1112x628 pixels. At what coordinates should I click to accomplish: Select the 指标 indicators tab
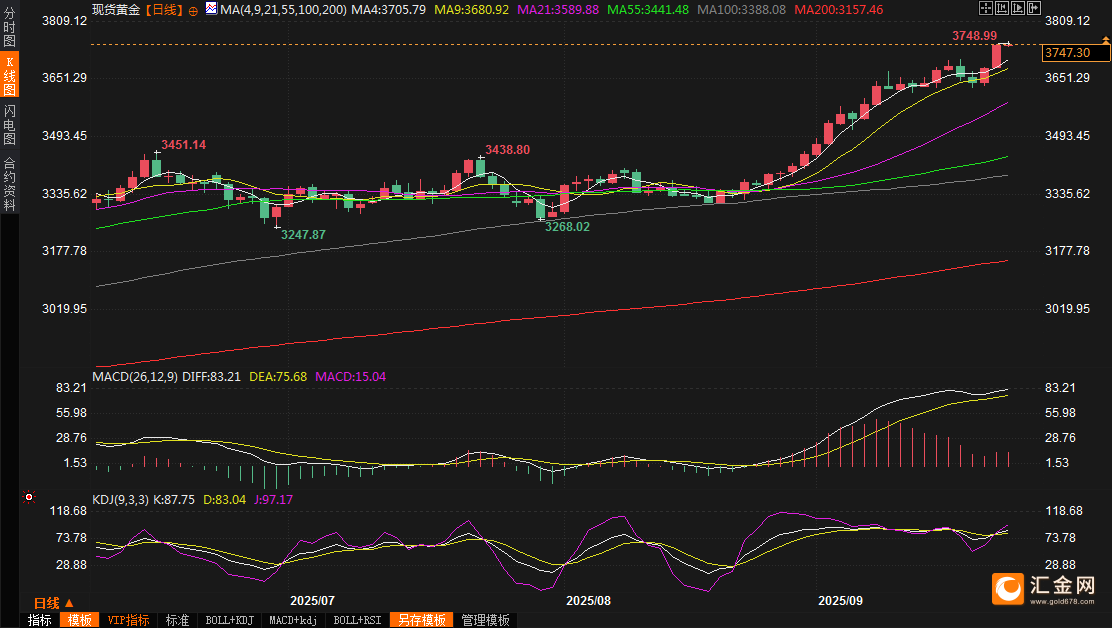[40, 620]
